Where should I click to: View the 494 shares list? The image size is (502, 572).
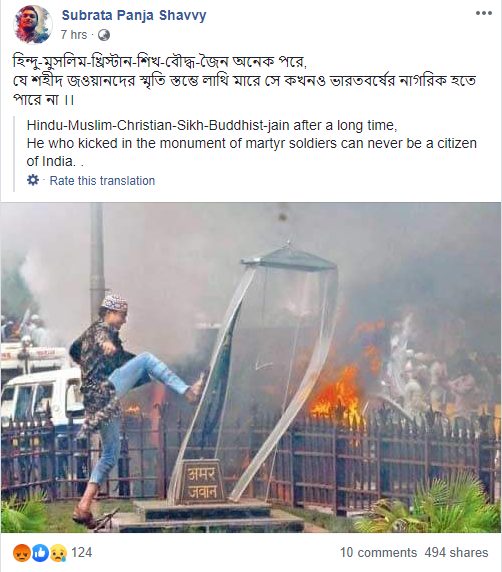pyautogui.click(x=456, y=553)
